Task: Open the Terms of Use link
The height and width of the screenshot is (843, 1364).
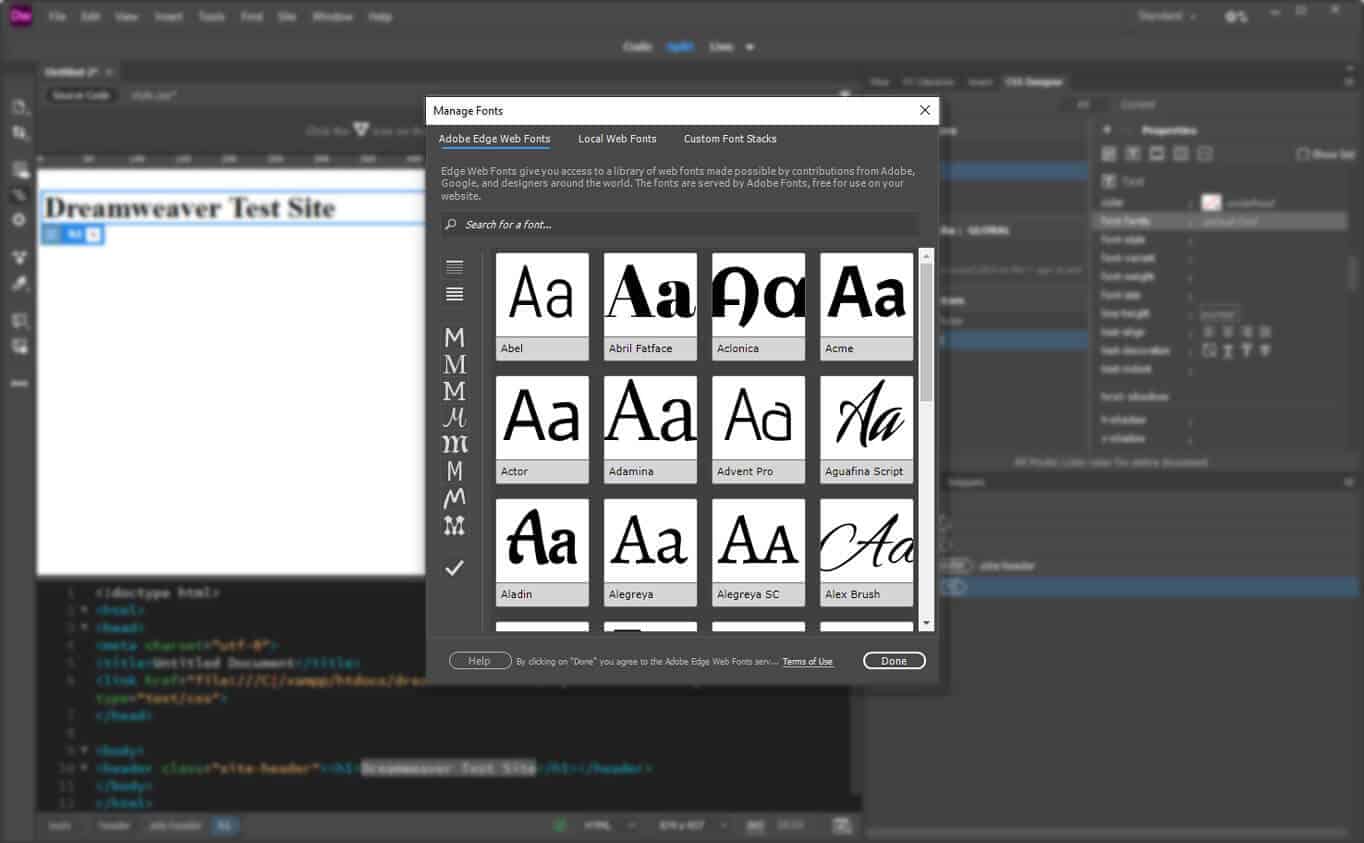Action: [807, 661]
